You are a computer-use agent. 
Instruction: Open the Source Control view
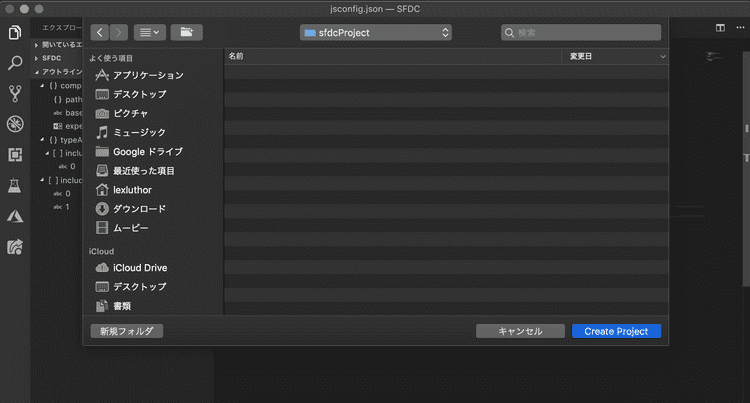(15, 94)
